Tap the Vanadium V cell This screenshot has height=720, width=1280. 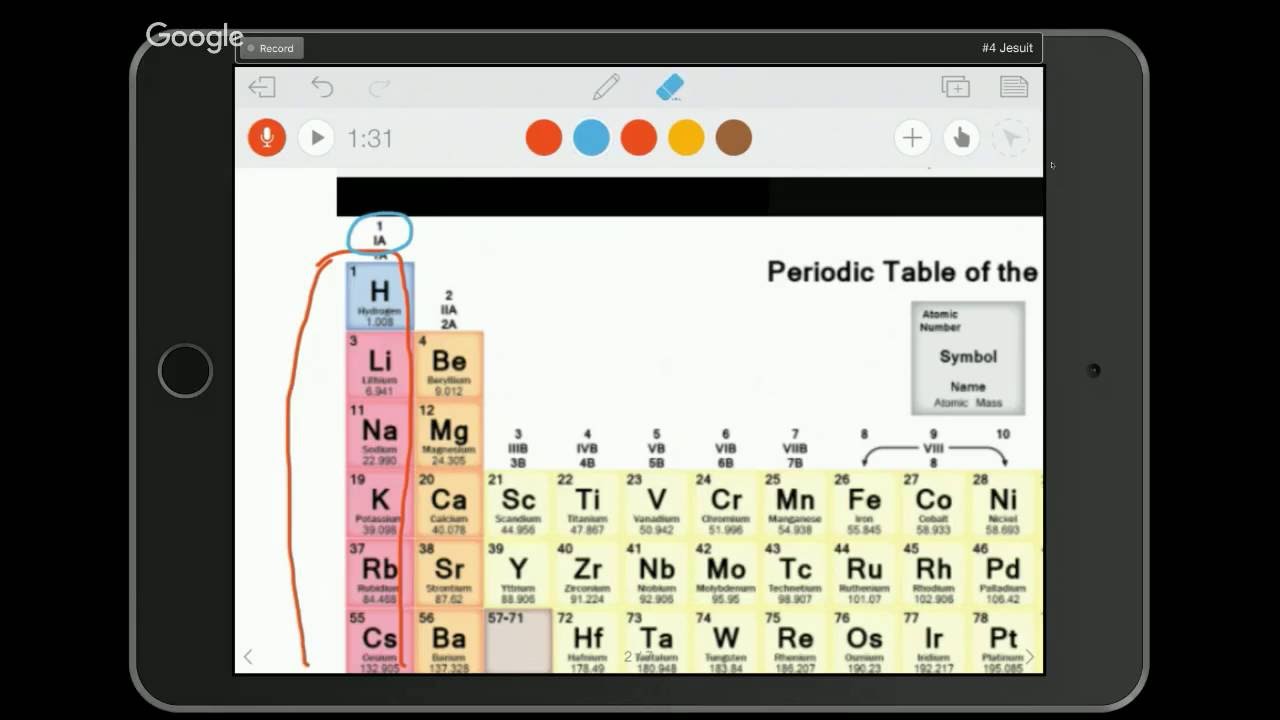[656, 505]
